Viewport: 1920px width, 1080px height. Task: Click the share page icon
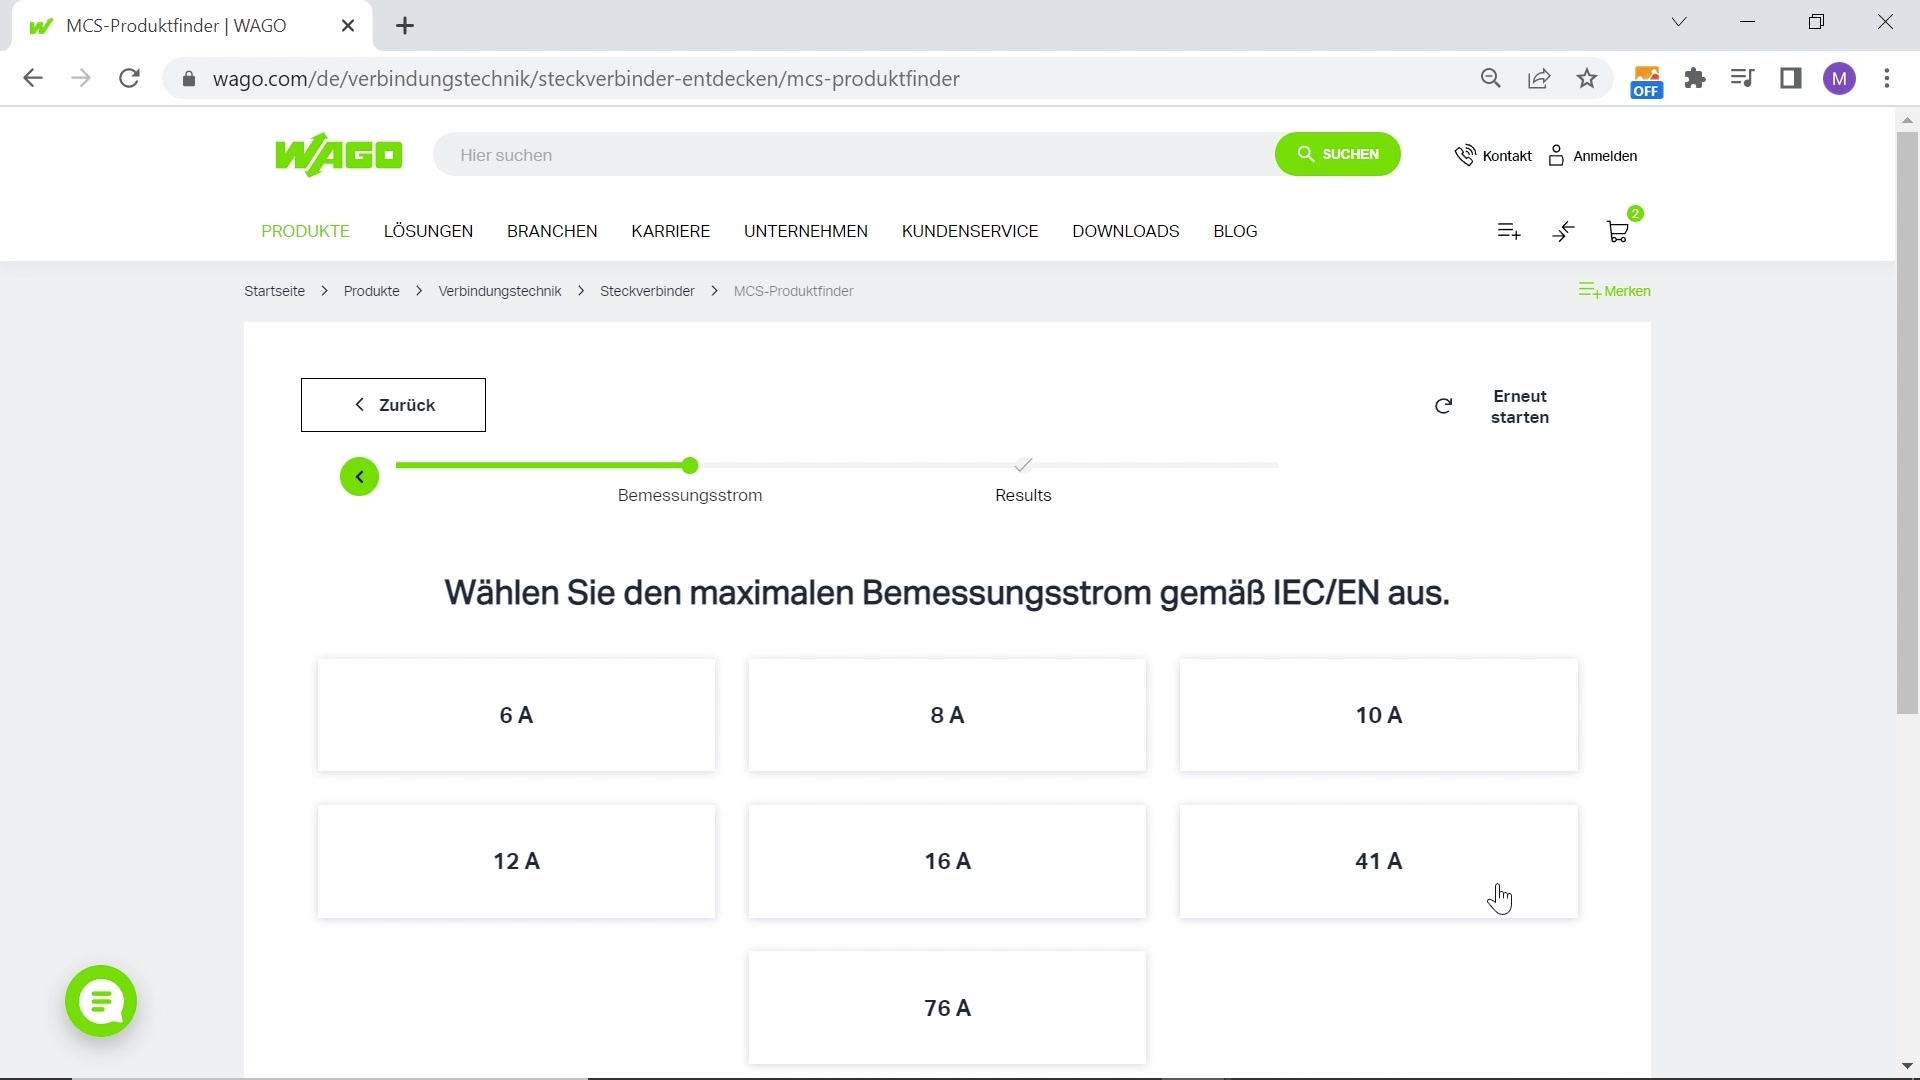click(x=1539, y=78)
